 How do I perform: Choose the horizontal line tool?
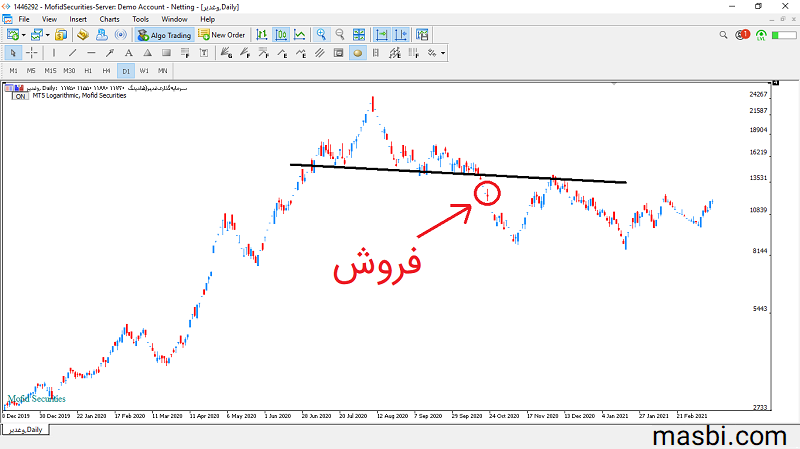91,53
